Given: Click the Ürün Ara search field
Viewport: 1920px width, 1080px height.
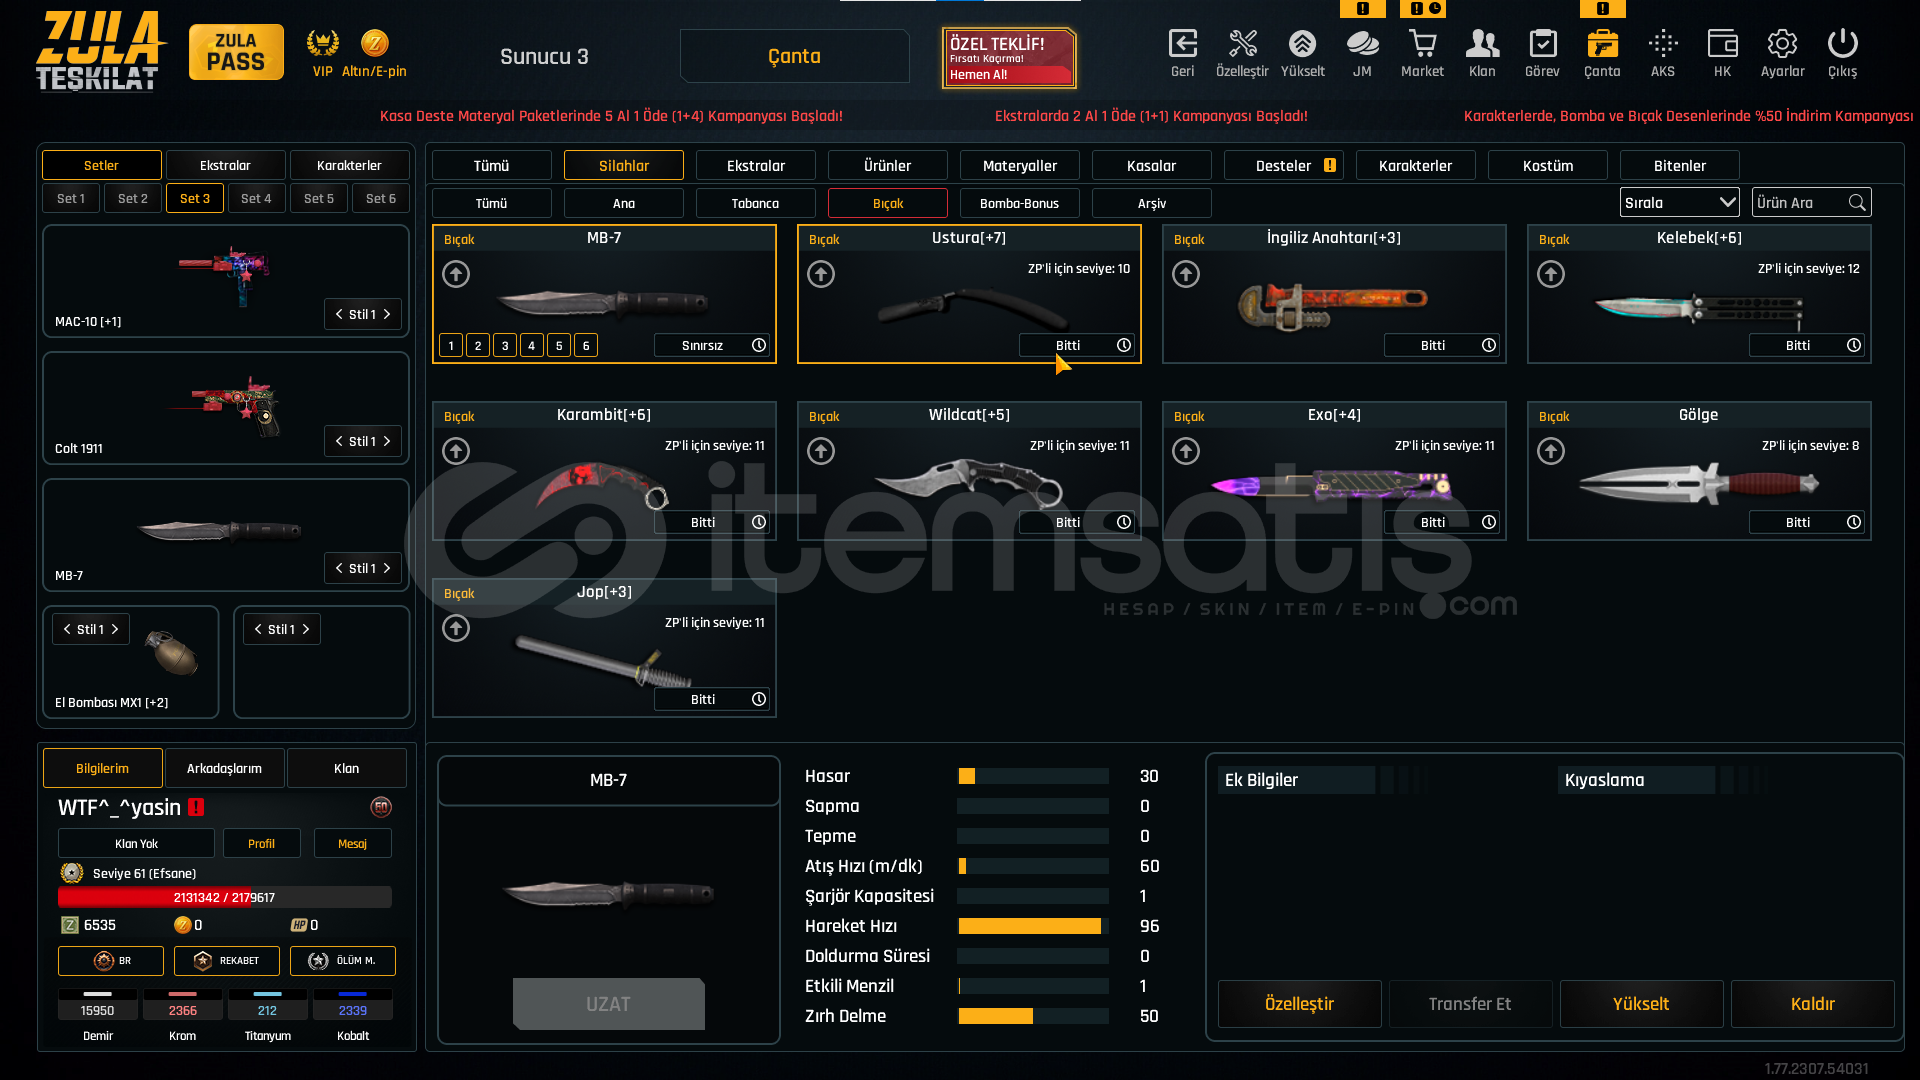Looking at the screenshot, I should (1811, 203).
